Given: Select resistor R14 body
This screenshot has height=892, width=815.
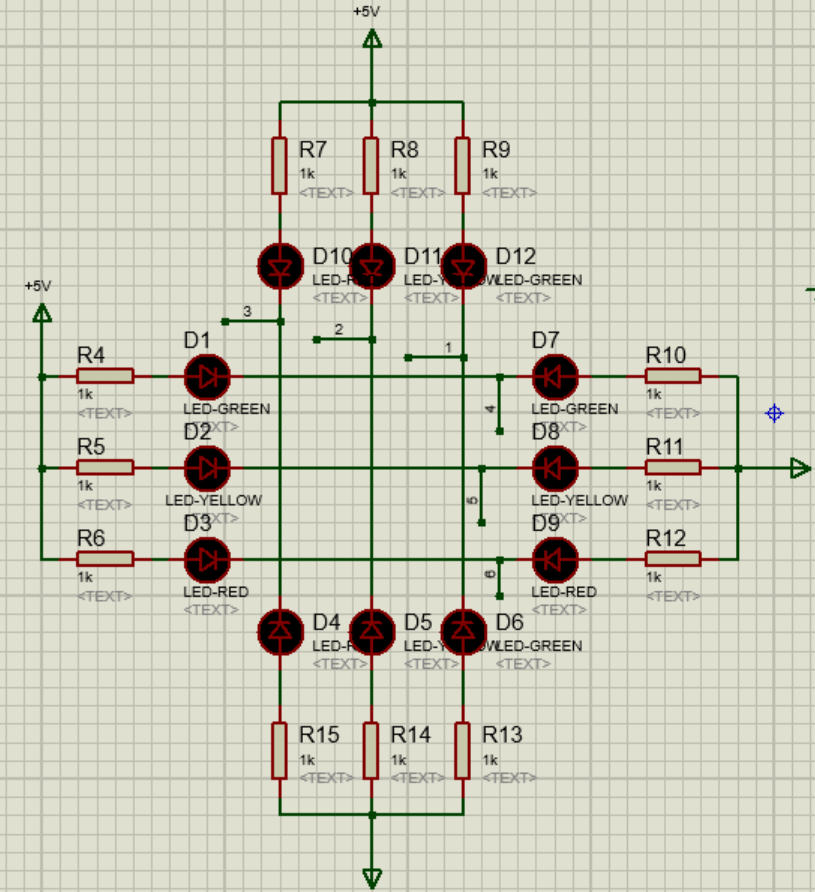Looking at the screenshot, I should (372, 751).
